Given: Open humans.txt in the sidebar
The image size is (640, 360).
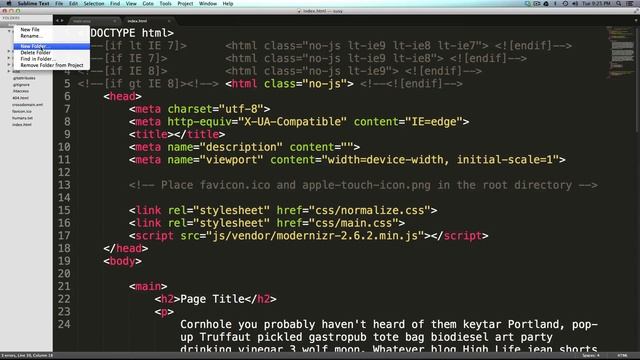Looking at the screenshot, I should [22, 118].
